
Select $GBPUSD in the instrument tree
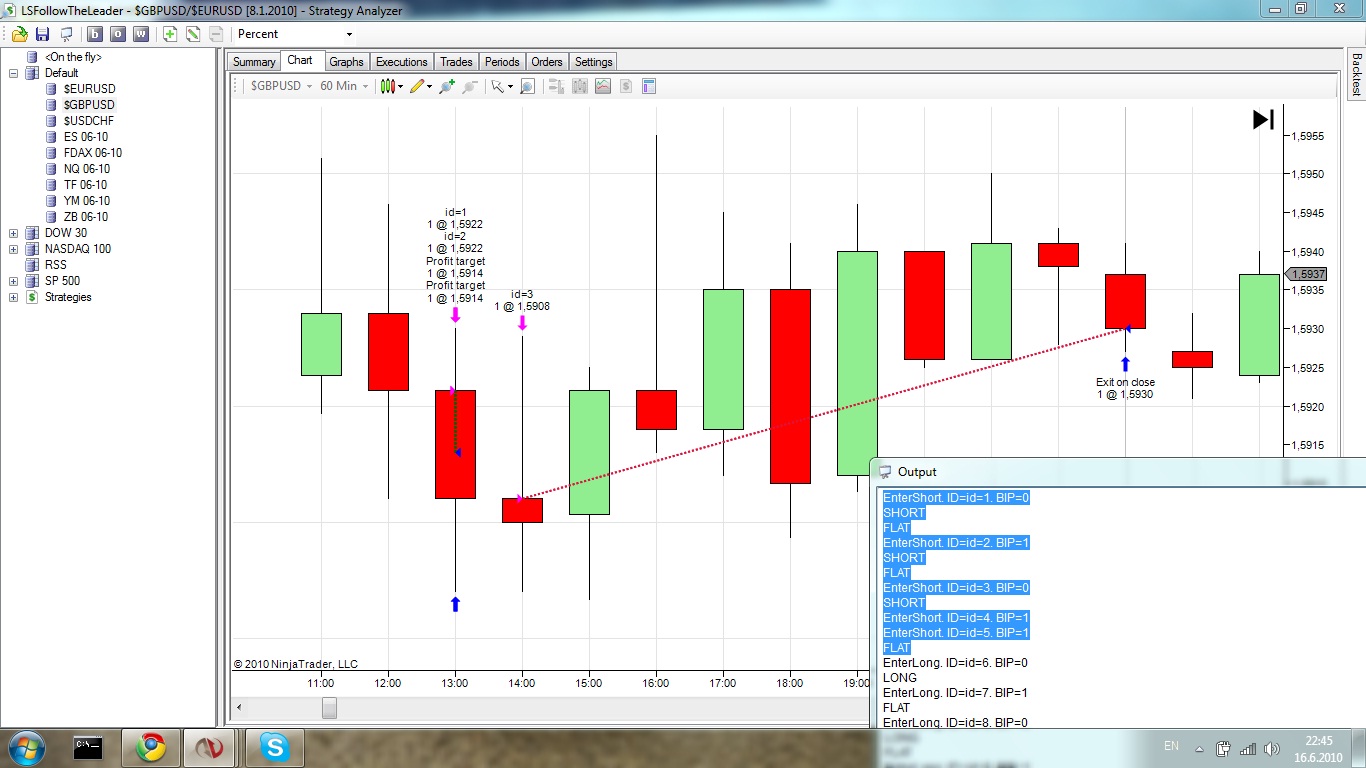click(x=89, y=105)
